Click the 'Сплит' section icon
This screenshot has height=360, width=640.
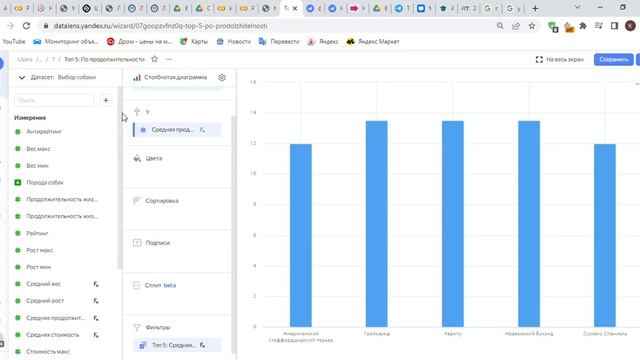pos(137,285)
